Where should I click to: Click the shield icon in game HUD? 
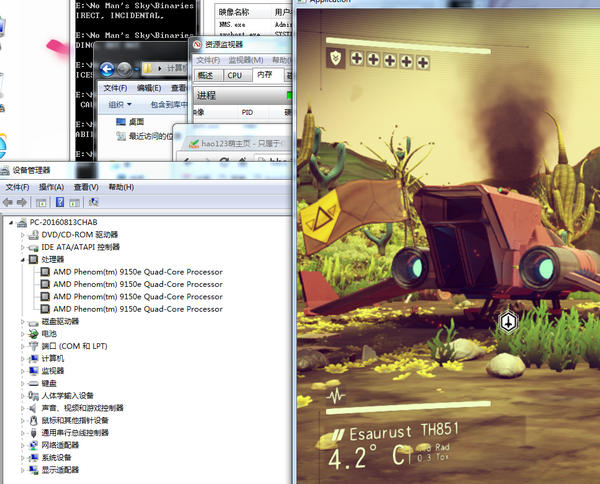pyautogui.click(x=336, y=58)
